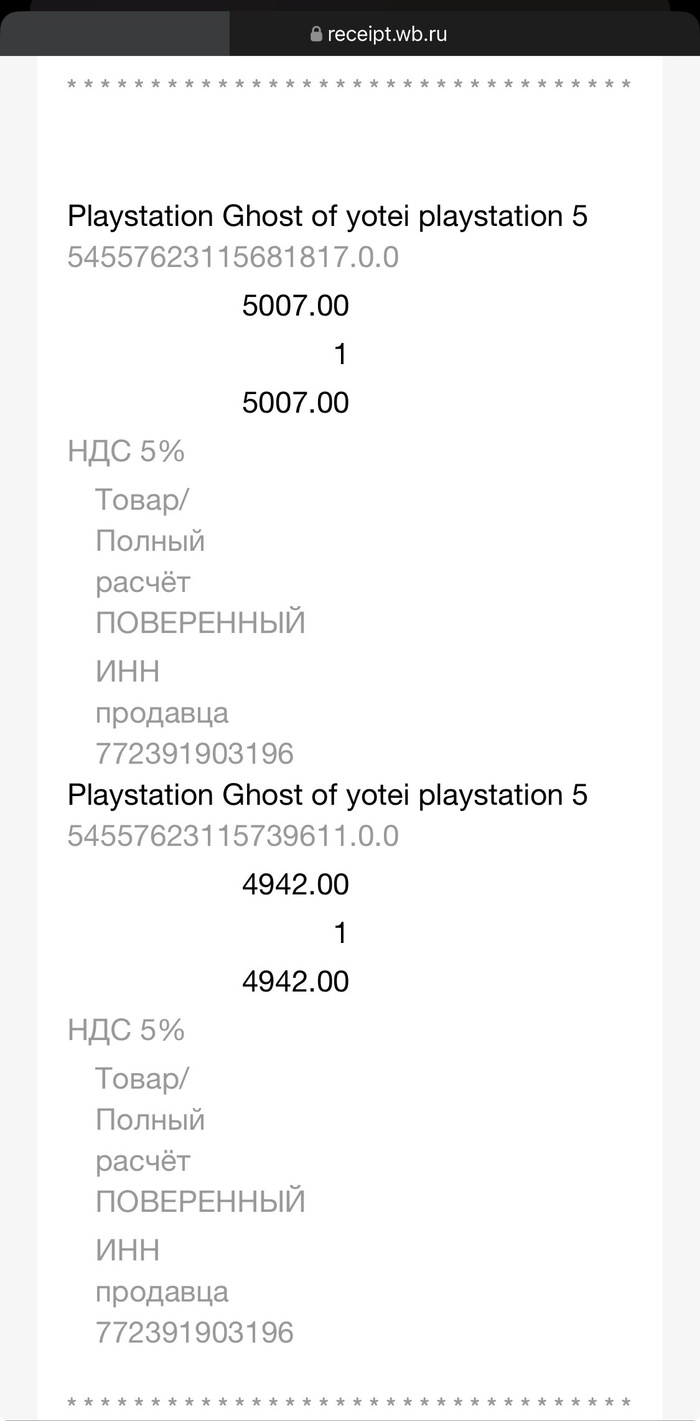
Task: Click the last seller INN 772391903196
Action: 194,1332
